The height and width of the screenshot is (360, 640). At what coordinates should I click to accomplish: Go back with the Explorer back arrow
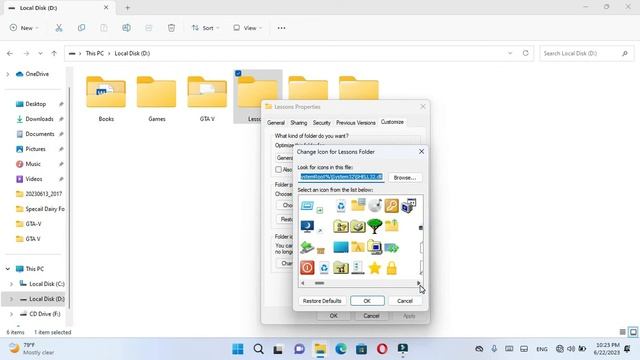tap(10, 53)
